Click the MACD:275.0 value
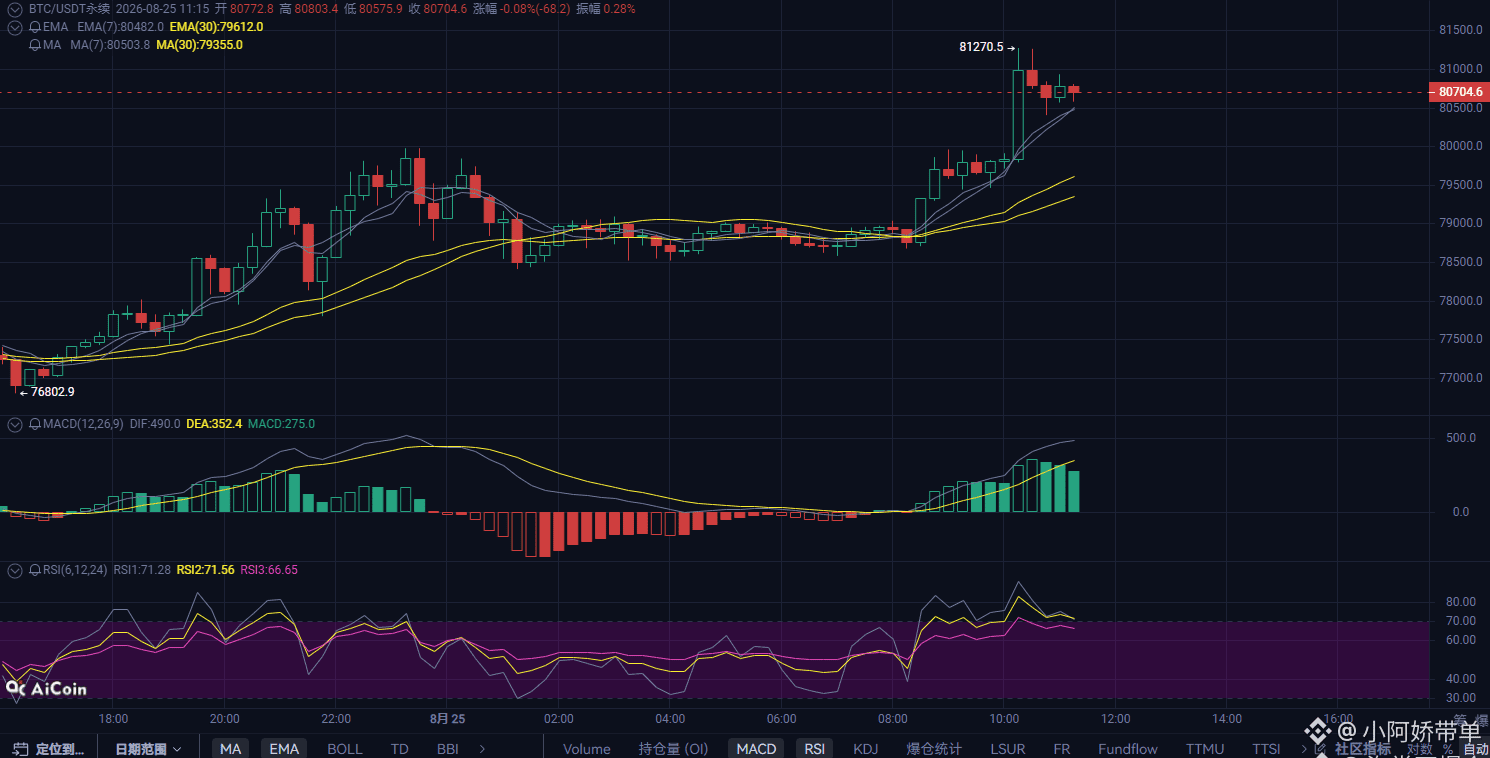 coord(281,424)
